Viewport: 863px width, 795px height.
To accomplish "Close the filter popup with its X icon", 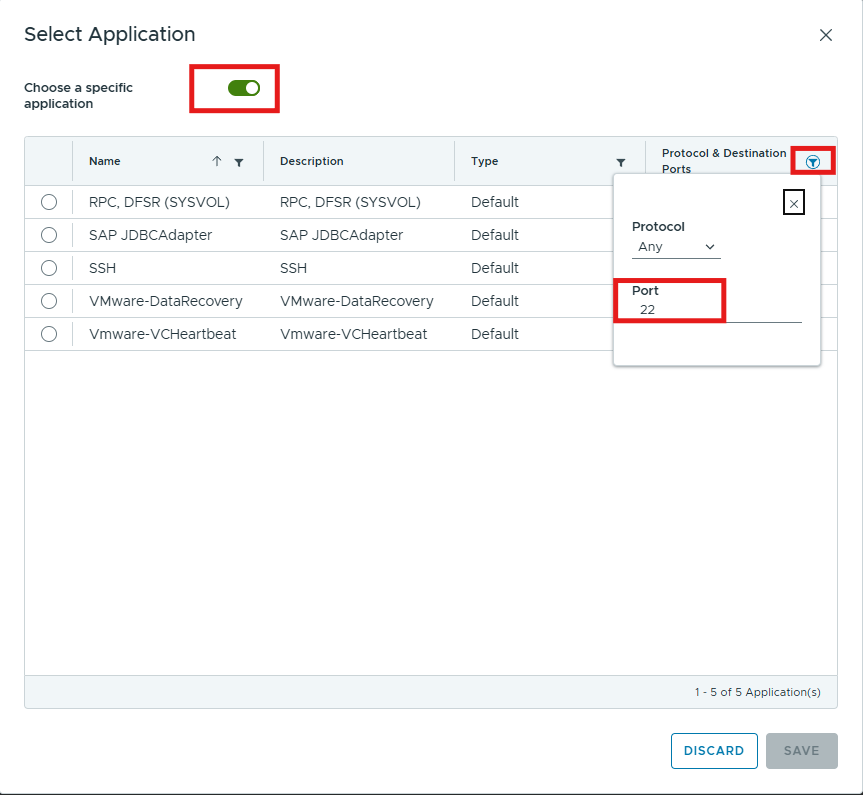I will [793, 202].
